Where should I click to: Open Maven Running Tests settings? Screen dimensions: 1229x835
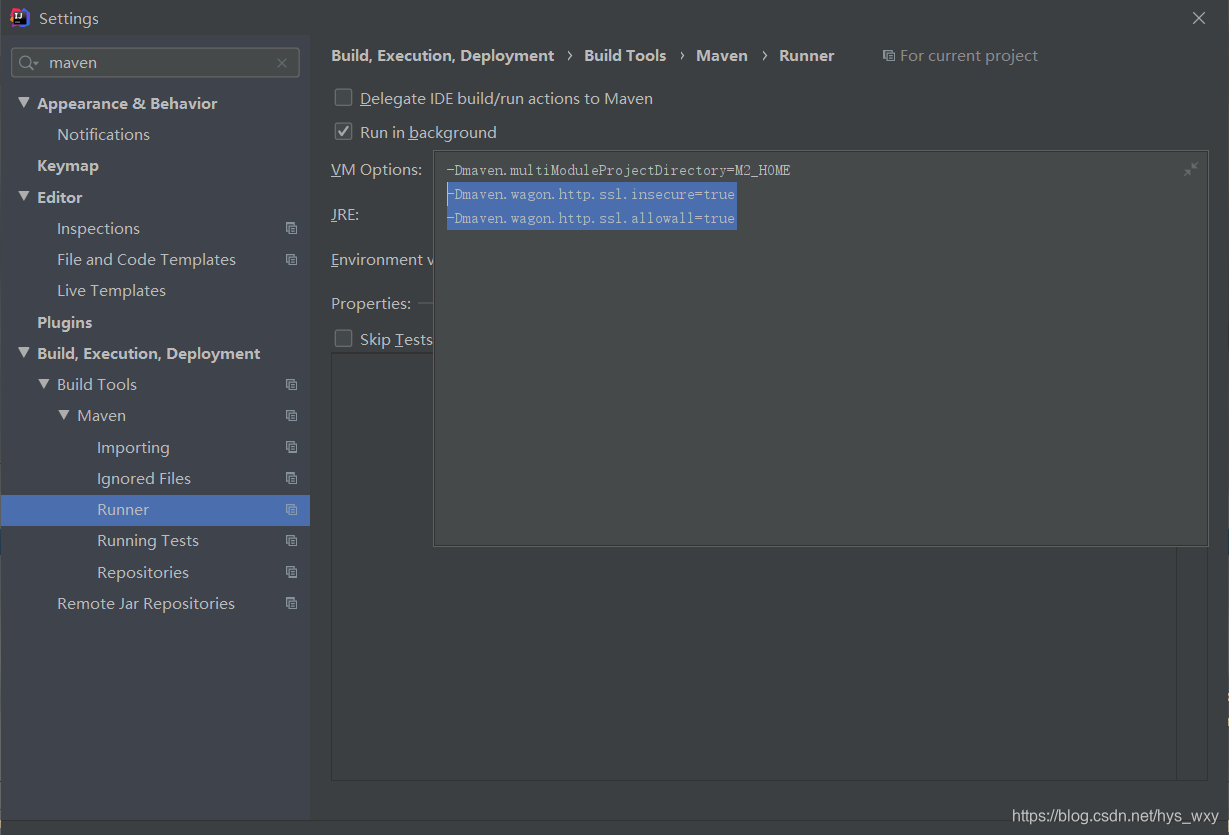tap(148, 541)
